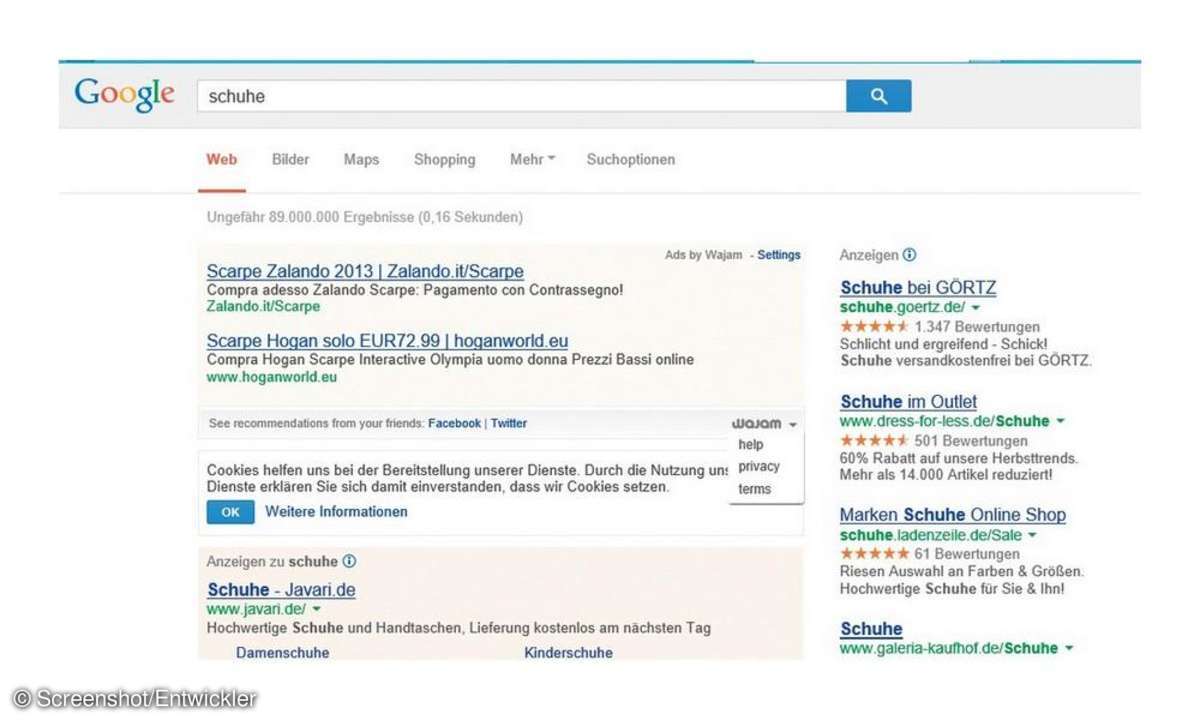Click the OK button on the cookie notice

point(231,512)
